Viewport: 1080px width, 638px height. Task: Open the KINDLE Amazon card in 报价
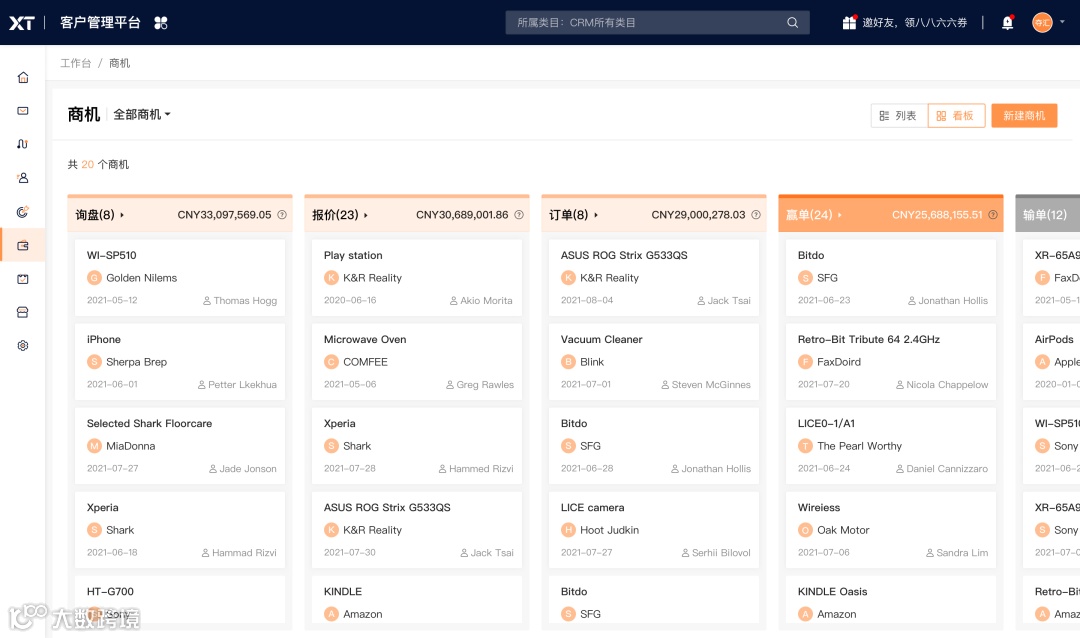pos(417,599)
